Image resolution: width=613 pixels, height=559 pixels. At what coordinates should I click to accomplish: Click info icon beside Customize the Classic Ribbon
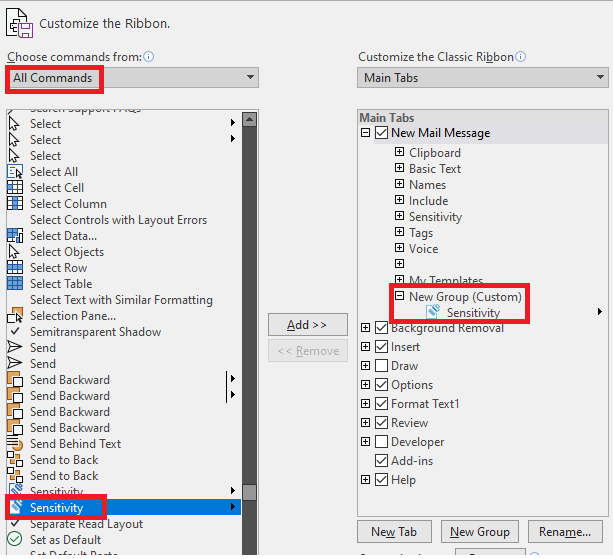point(521,57)
